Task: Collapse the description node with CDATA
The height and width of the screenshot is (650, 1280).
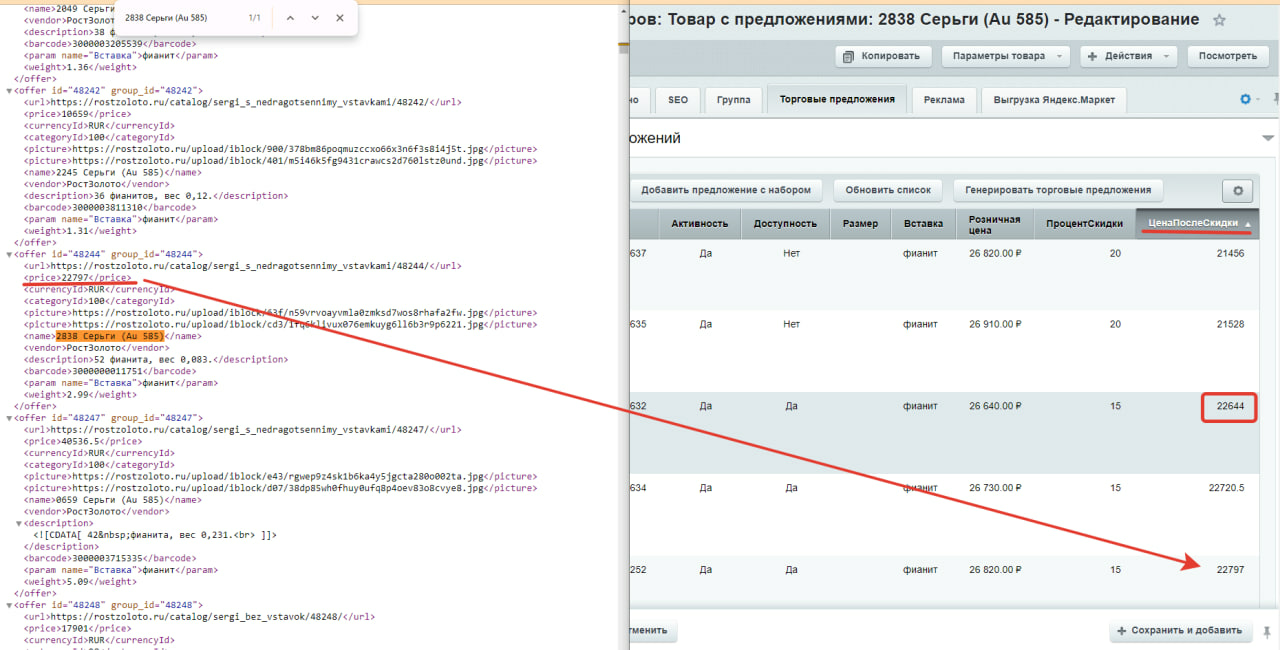Action: point(20,523)
